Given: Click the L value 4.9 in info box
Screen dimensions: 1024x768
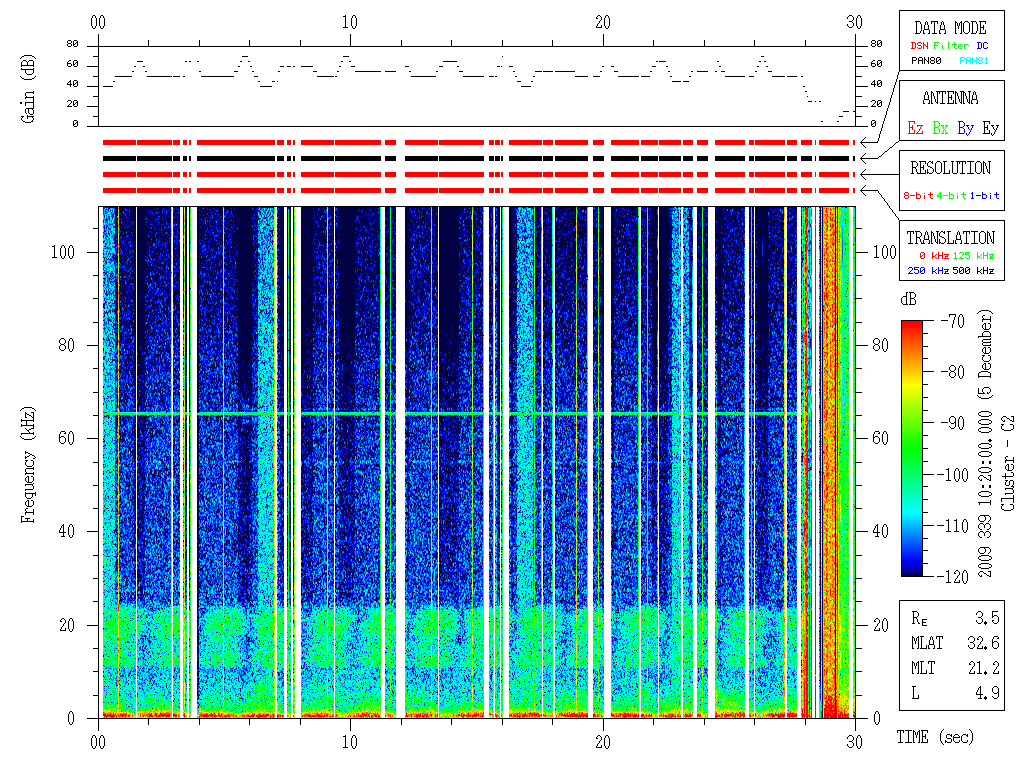Looking at the screenshot, I should (987, 692).
